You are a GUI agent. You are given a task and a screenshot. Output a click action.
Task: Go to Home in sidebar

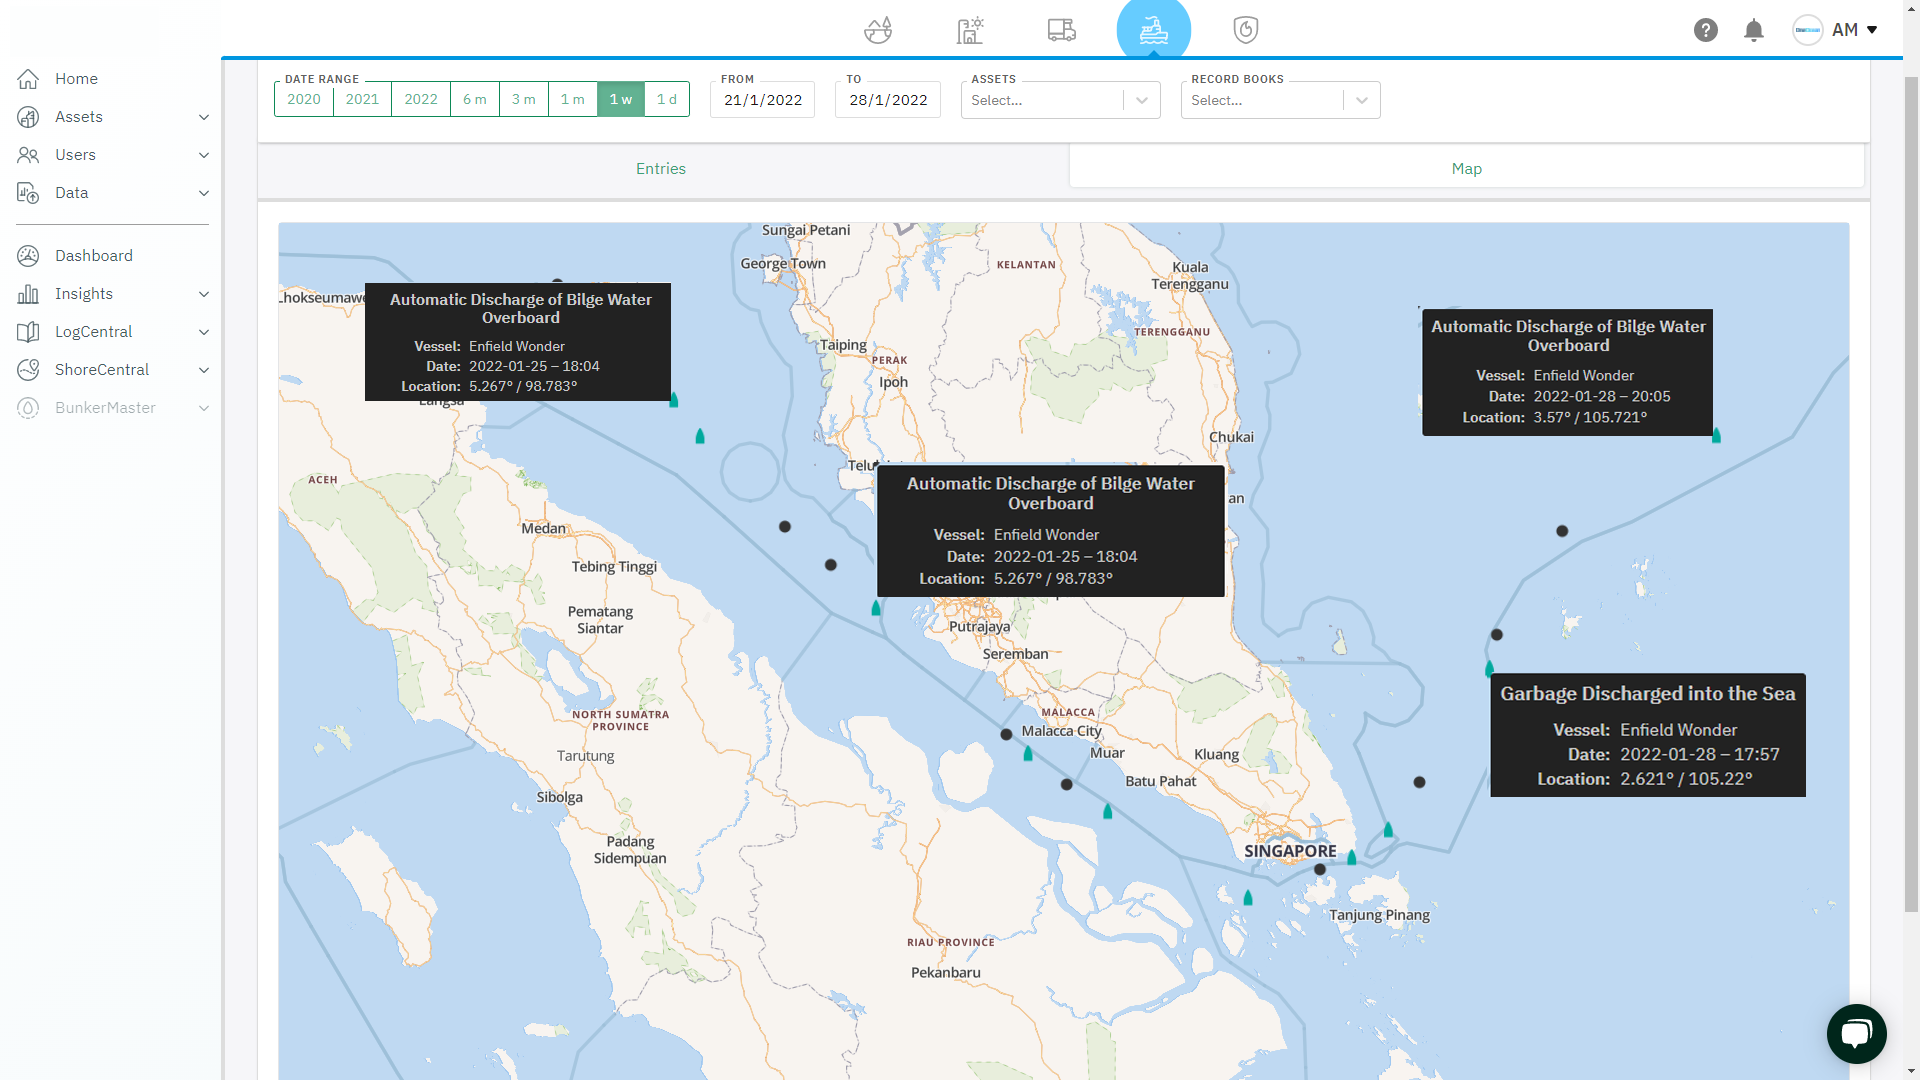click(76, 79)
